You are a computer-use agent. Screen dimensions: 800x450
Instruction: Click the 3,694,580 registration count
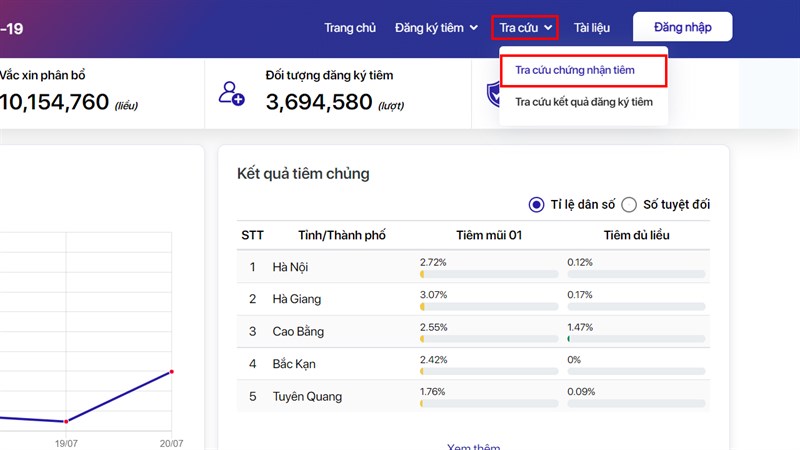[319, 102]
